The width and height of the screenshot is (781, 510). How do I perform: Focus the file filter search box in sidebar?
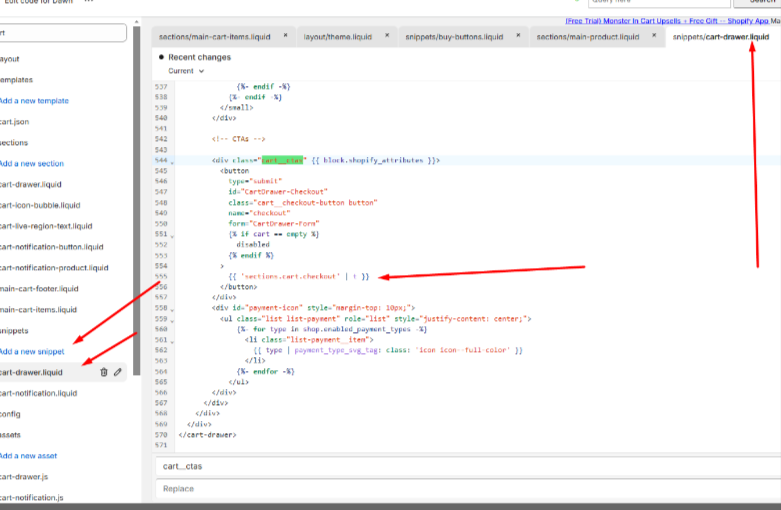tap(63, 33)
